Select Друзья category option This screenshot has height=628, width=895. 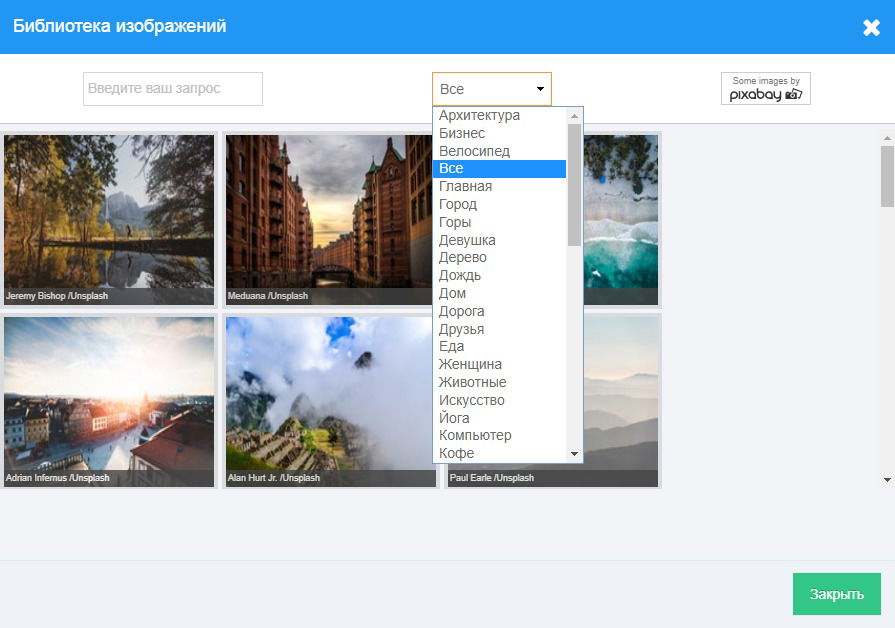click(x=499, y=329)
